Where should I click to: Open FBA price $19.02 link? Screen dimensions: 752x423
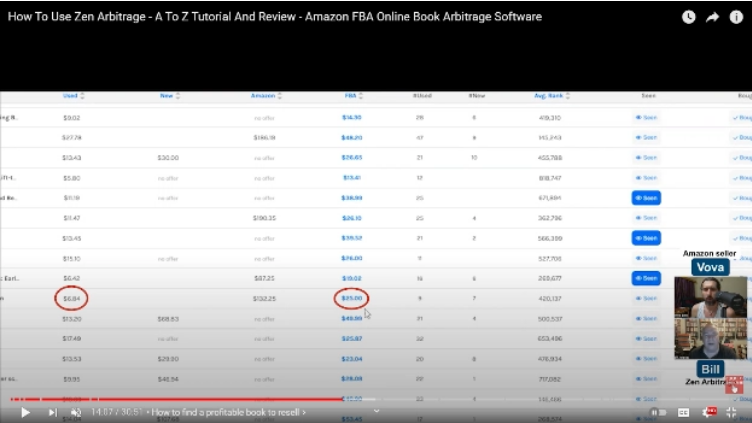click(x=352, y=279)
